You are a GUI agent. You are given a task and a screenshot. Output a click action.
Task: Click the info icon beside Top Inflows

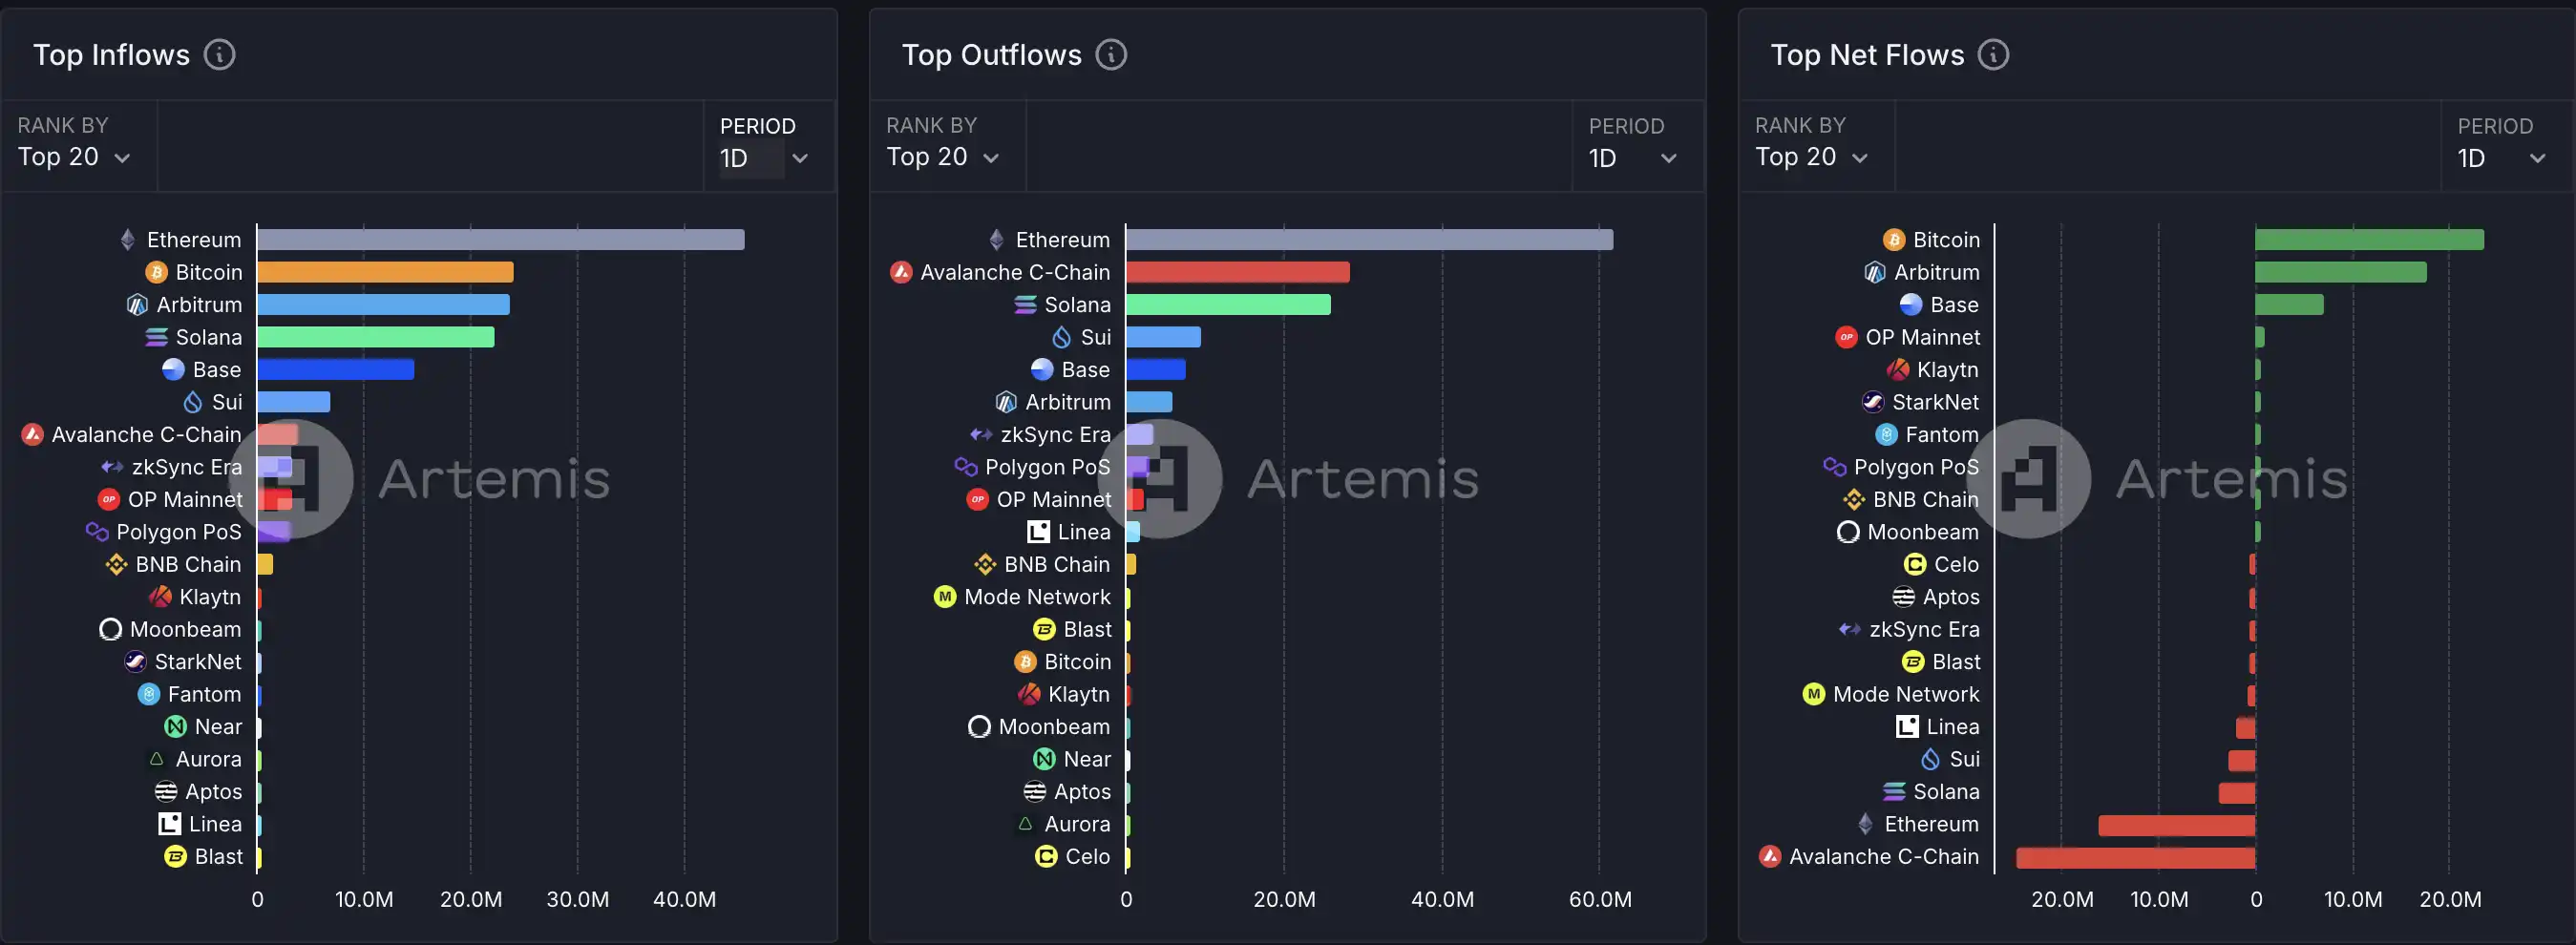(x=219, y=55)
